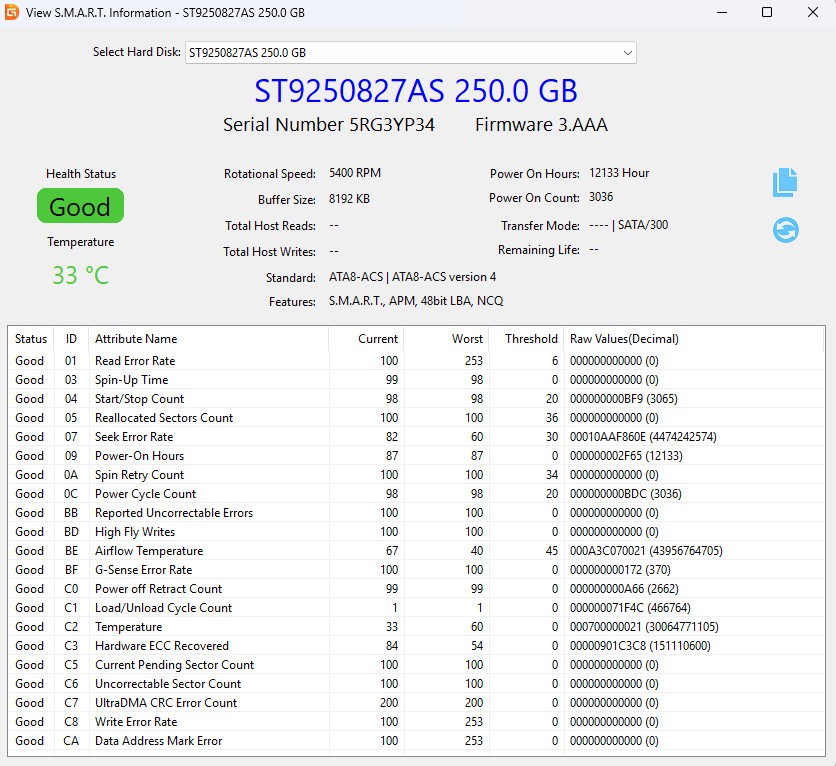This screenshot has height=766, width=836.
Task: Select the Power Cycle Count row
Action: [416, 494]
